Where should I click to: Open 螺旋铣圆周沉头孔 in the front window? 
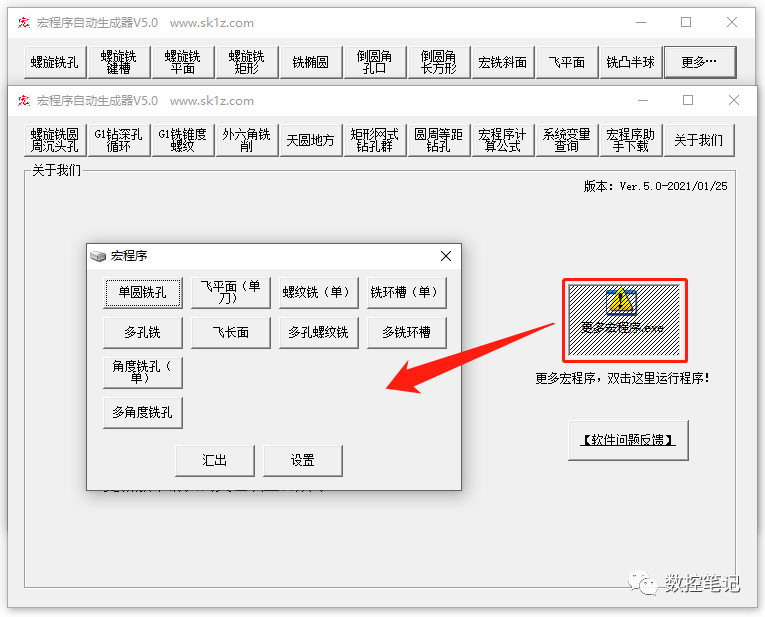[x=55, y=140]
